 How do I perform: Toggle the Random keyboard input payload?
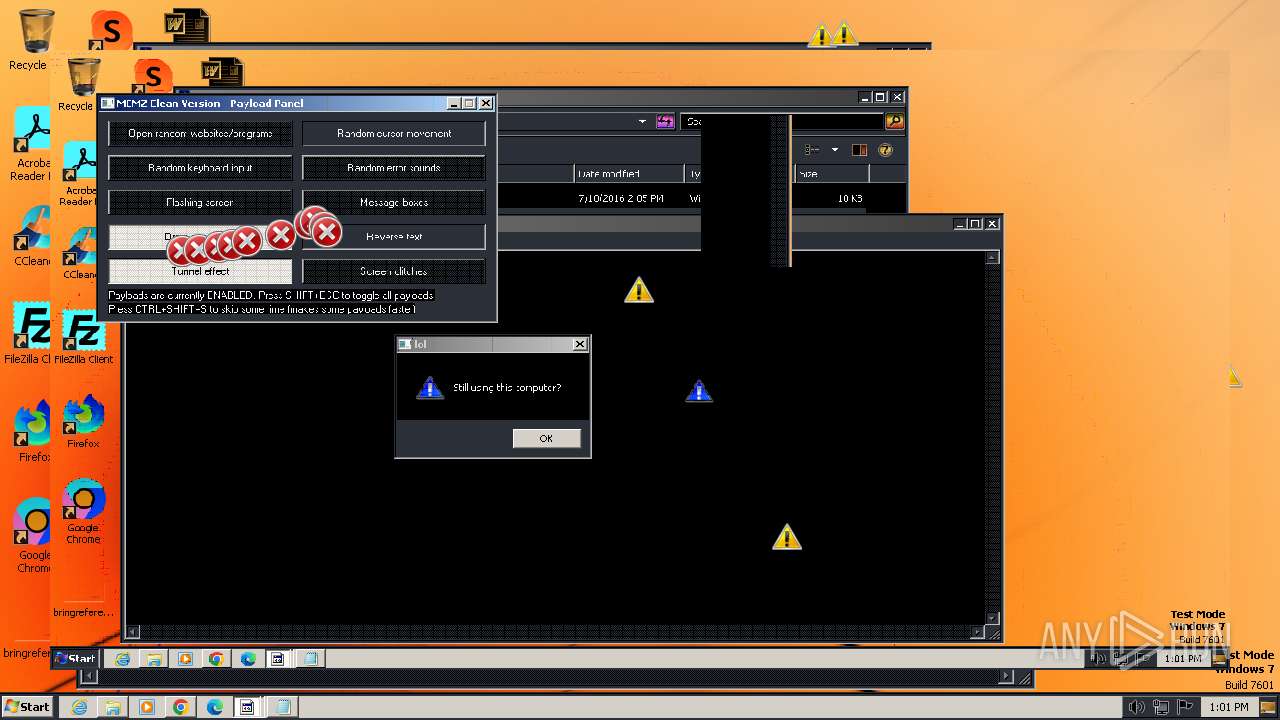200,168
